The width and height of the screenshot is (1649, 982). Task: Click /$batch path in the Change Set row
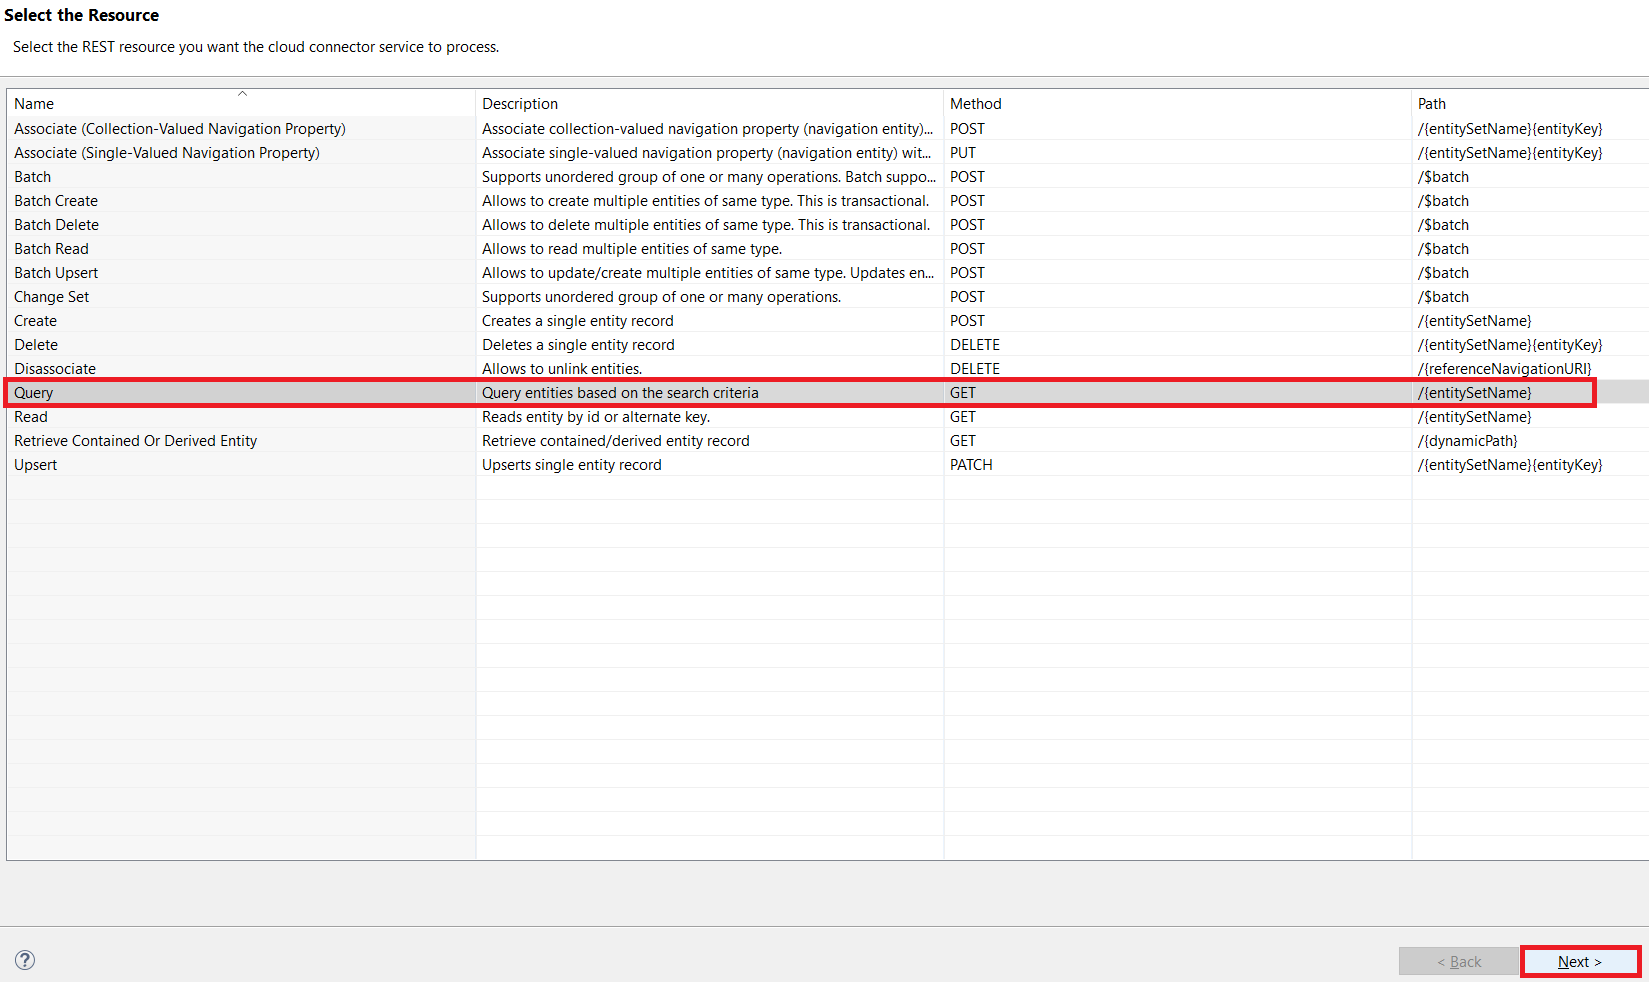pyautogui.click(x=1444, y=297)
